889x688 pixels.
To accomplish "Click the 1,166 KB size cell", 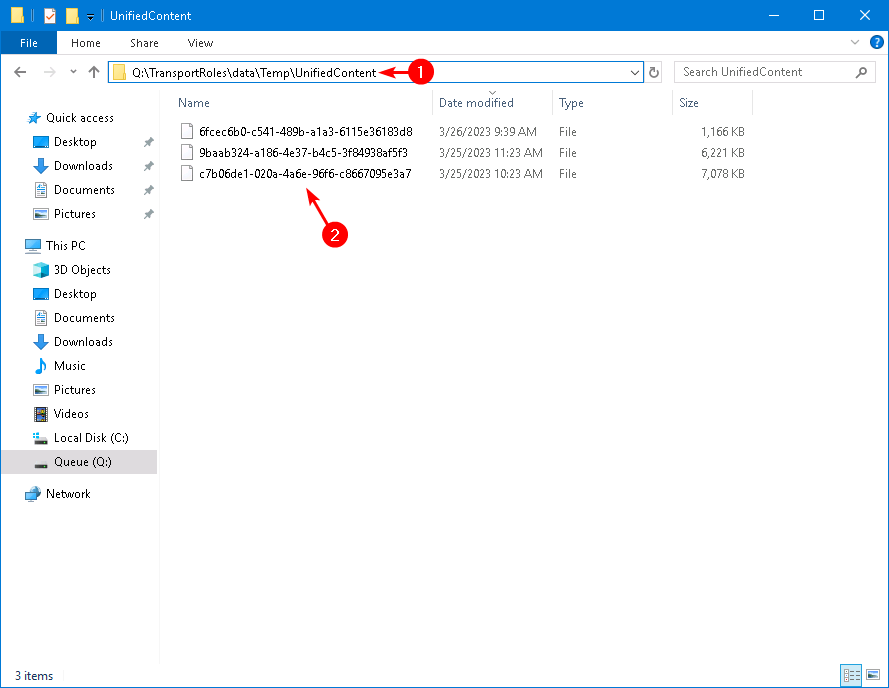I will (722, 132).
